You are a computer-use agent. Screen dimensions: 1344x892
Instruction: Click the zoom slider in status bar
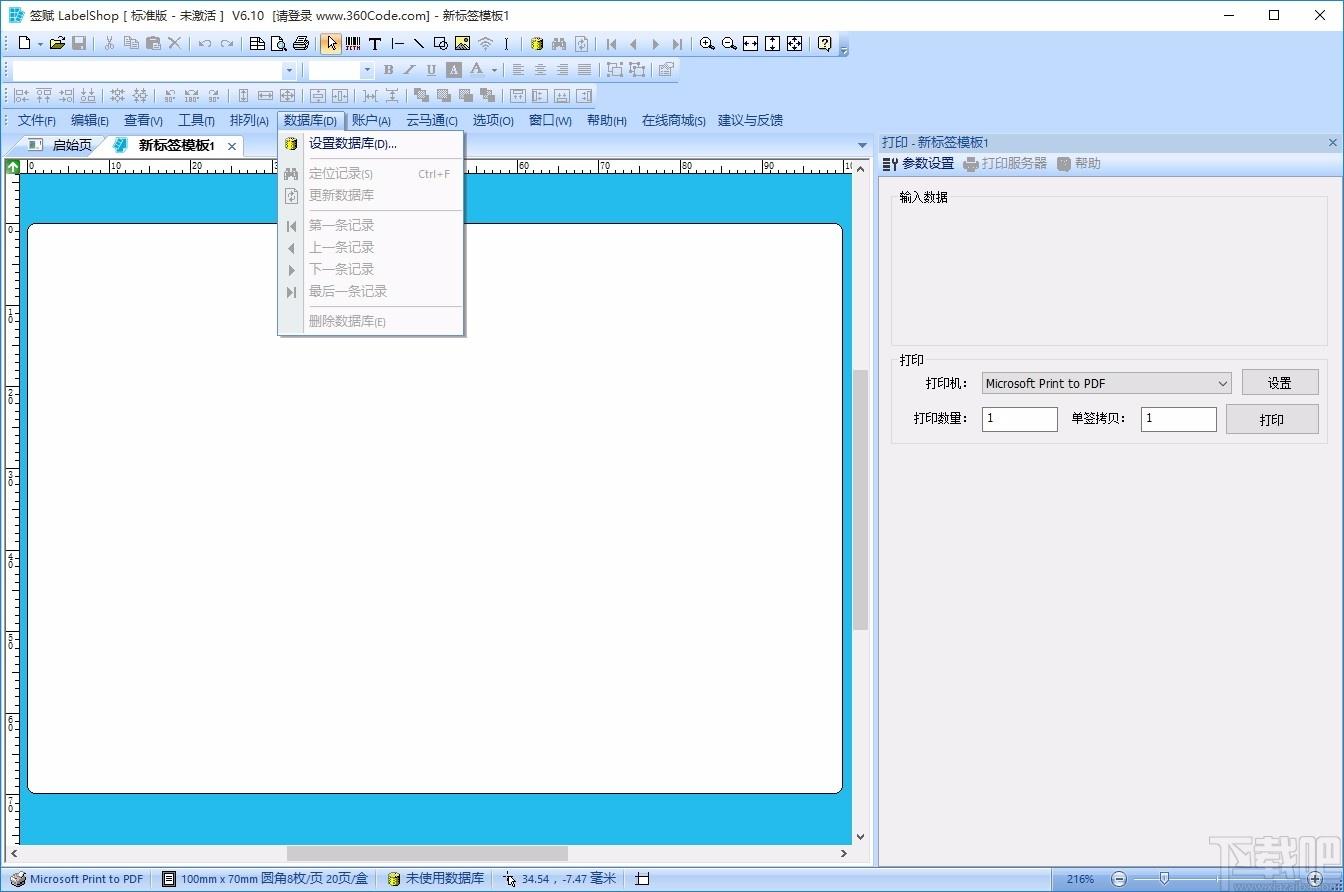coord(1163,879)
